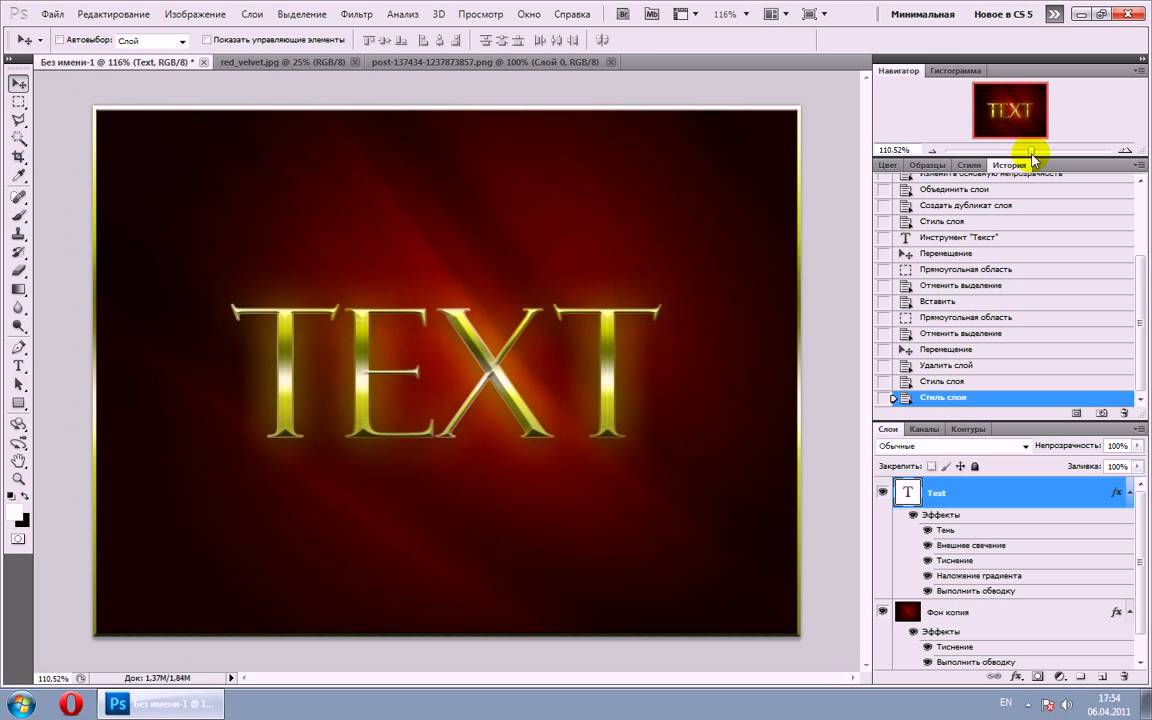Select the History Brush tool
The width and height of the screenshot is (1152, 720).
(18, 253)
